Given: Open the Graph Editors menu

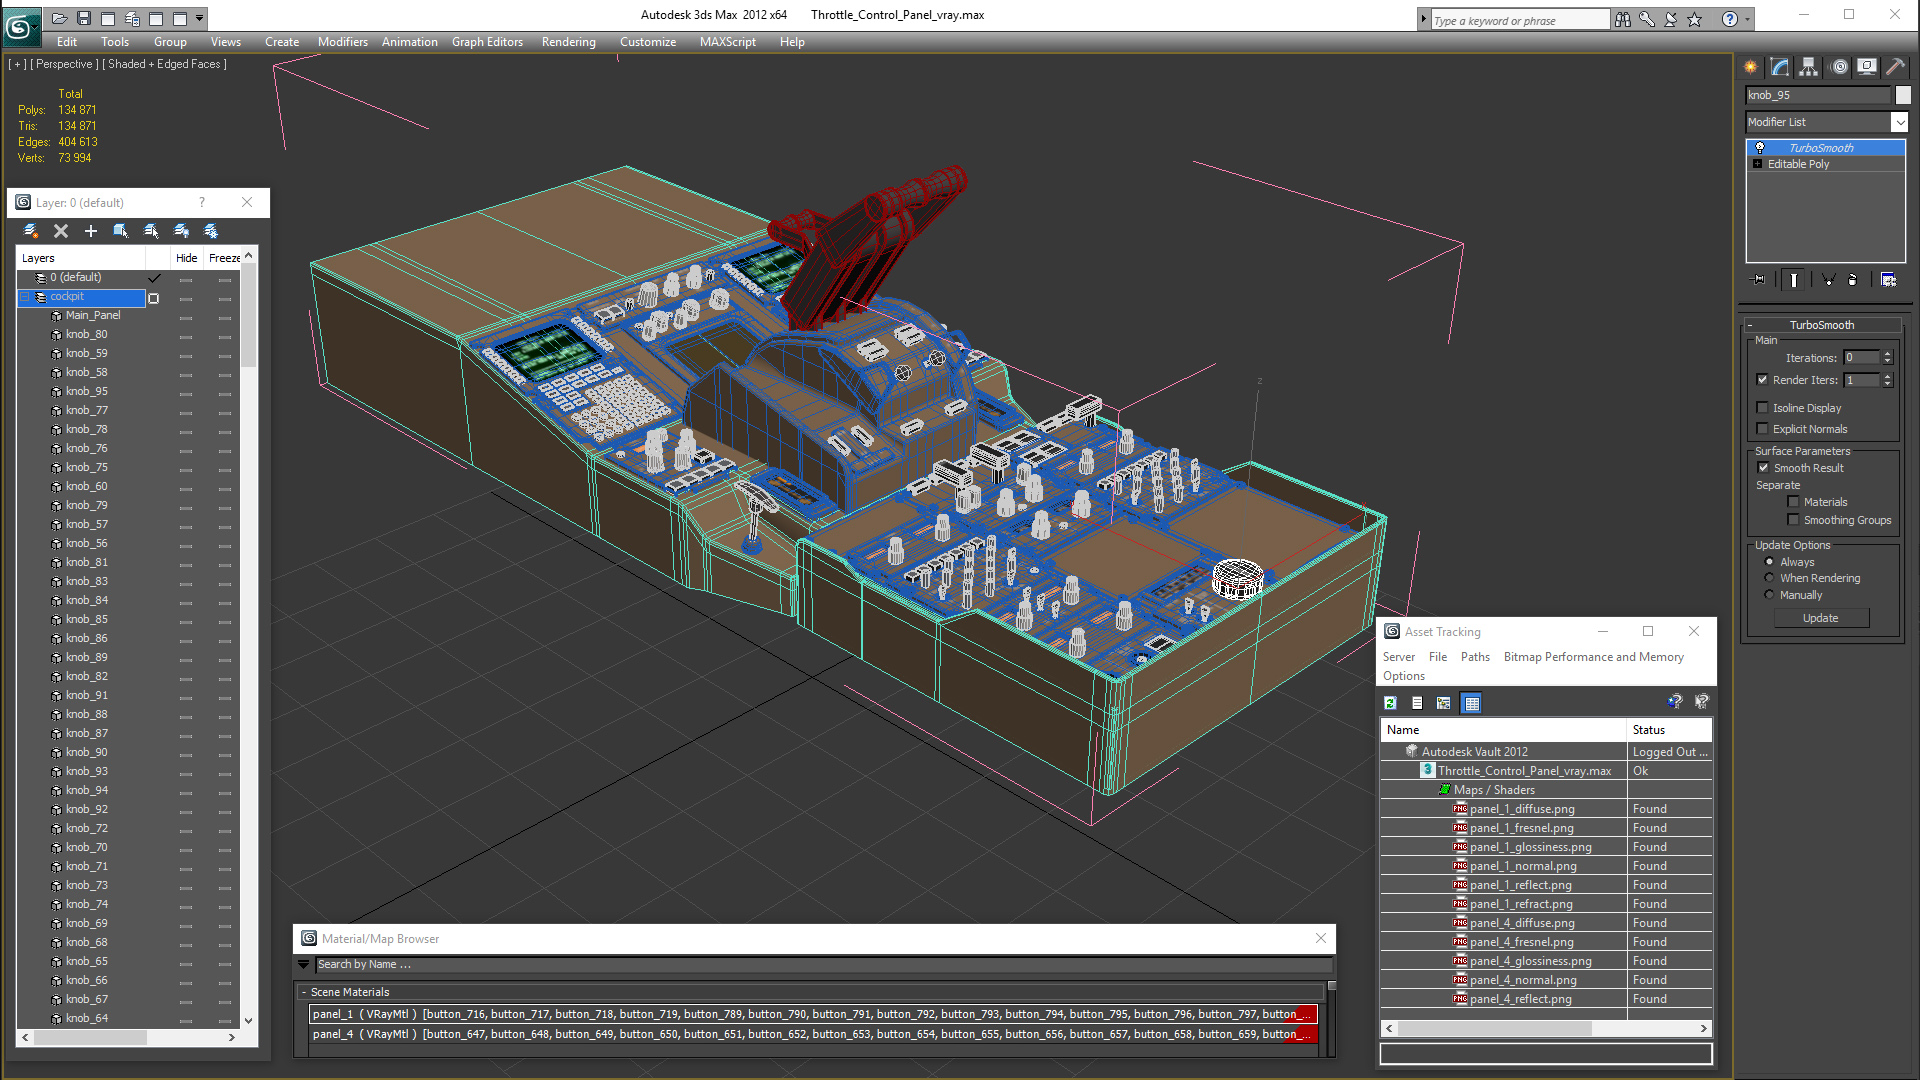Looking at the screenshot, I should [487, 42].
